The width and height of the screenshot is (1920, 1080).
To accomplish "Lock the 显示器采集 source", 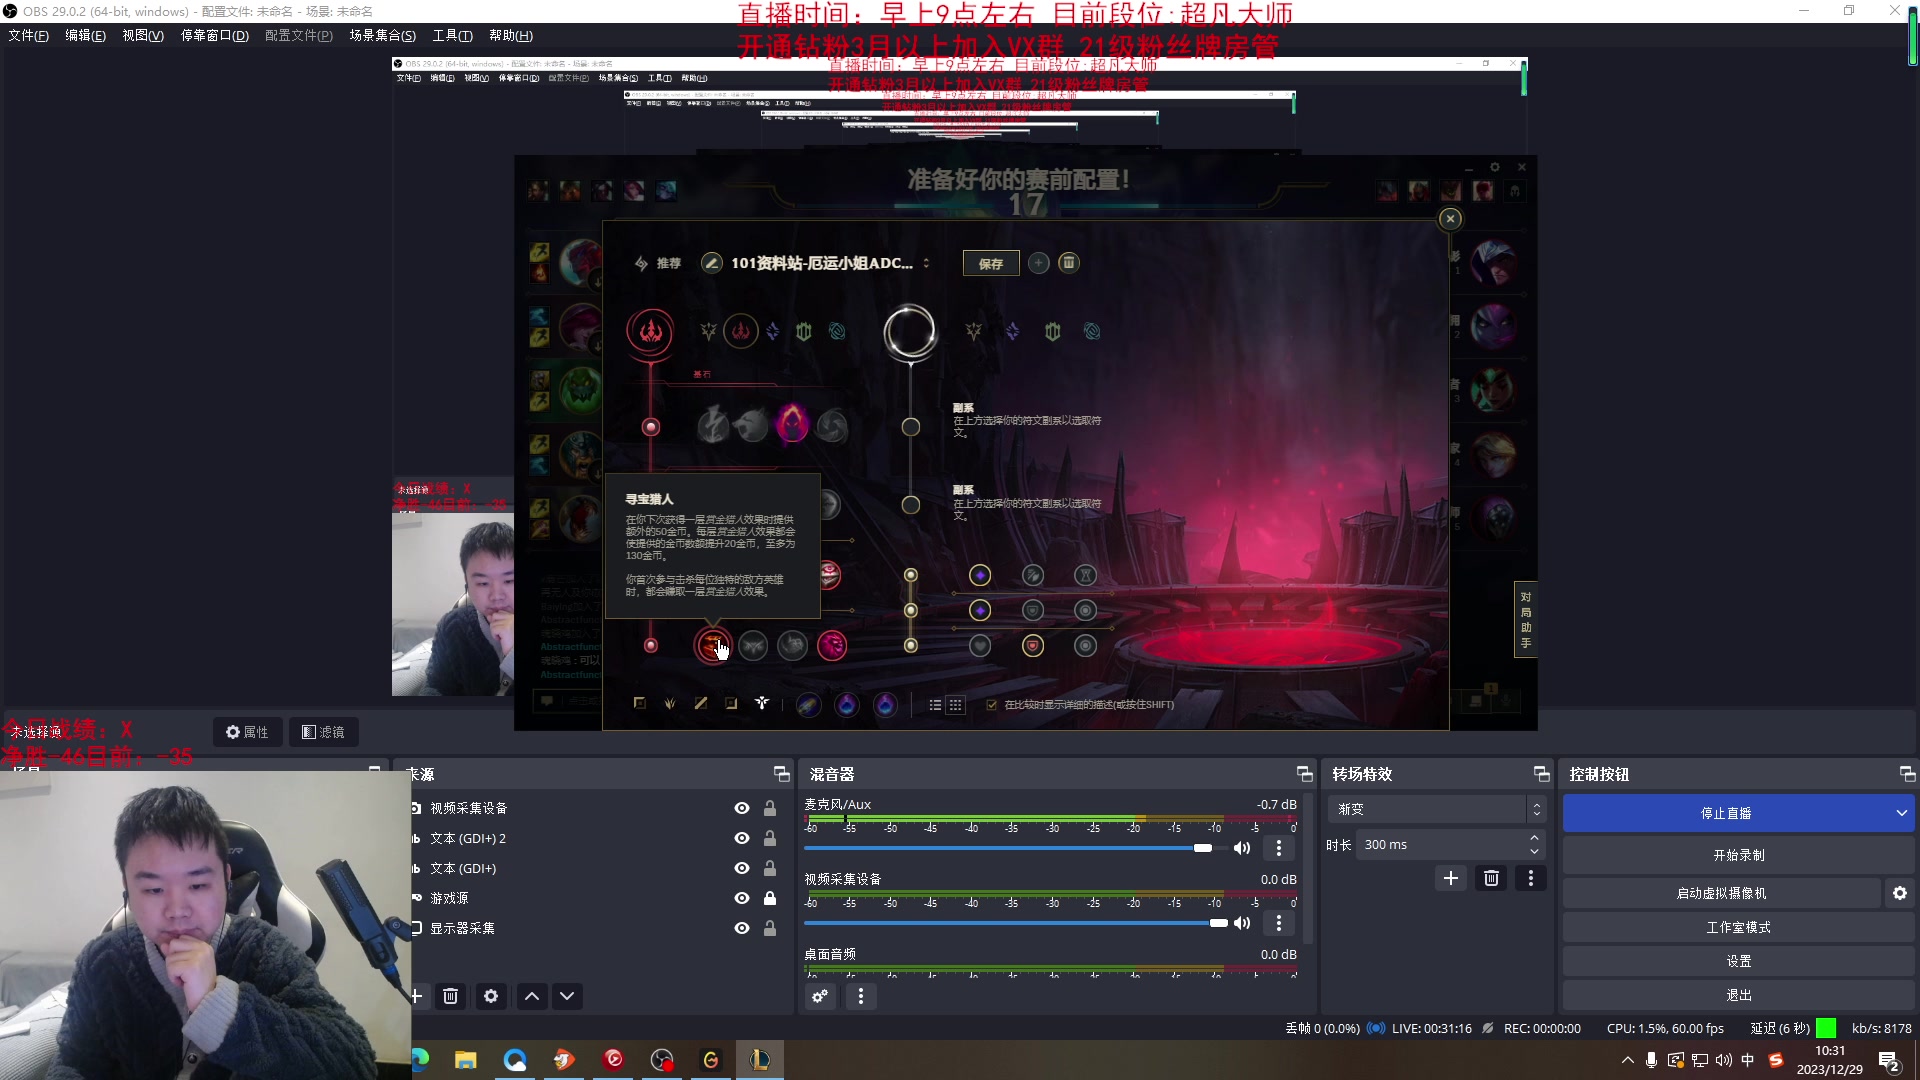I will coord(770,928).
